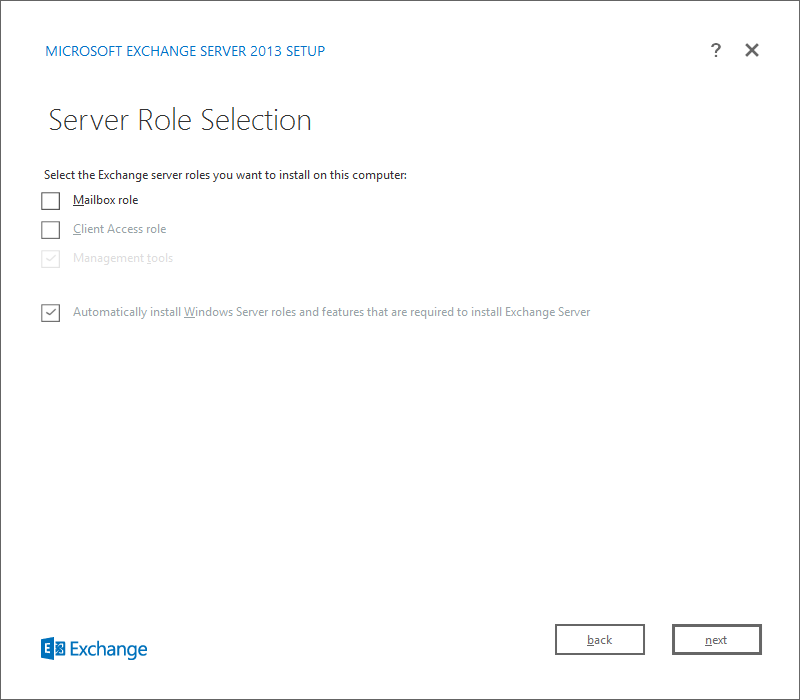Click the "Microsoft Exchange Server 2013 Setup" title
This screenshot has width=800, height=700.
185,51
